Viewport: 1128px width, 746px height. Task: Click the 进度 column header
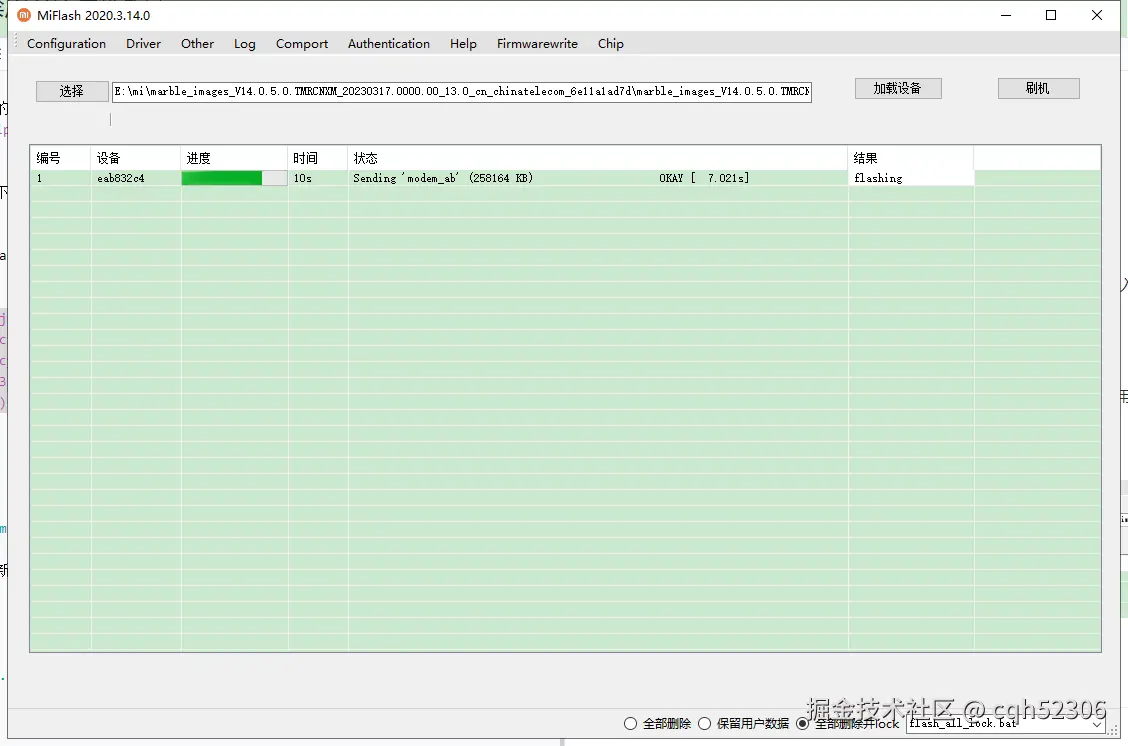pyautogui.click(x=234, y=158)
